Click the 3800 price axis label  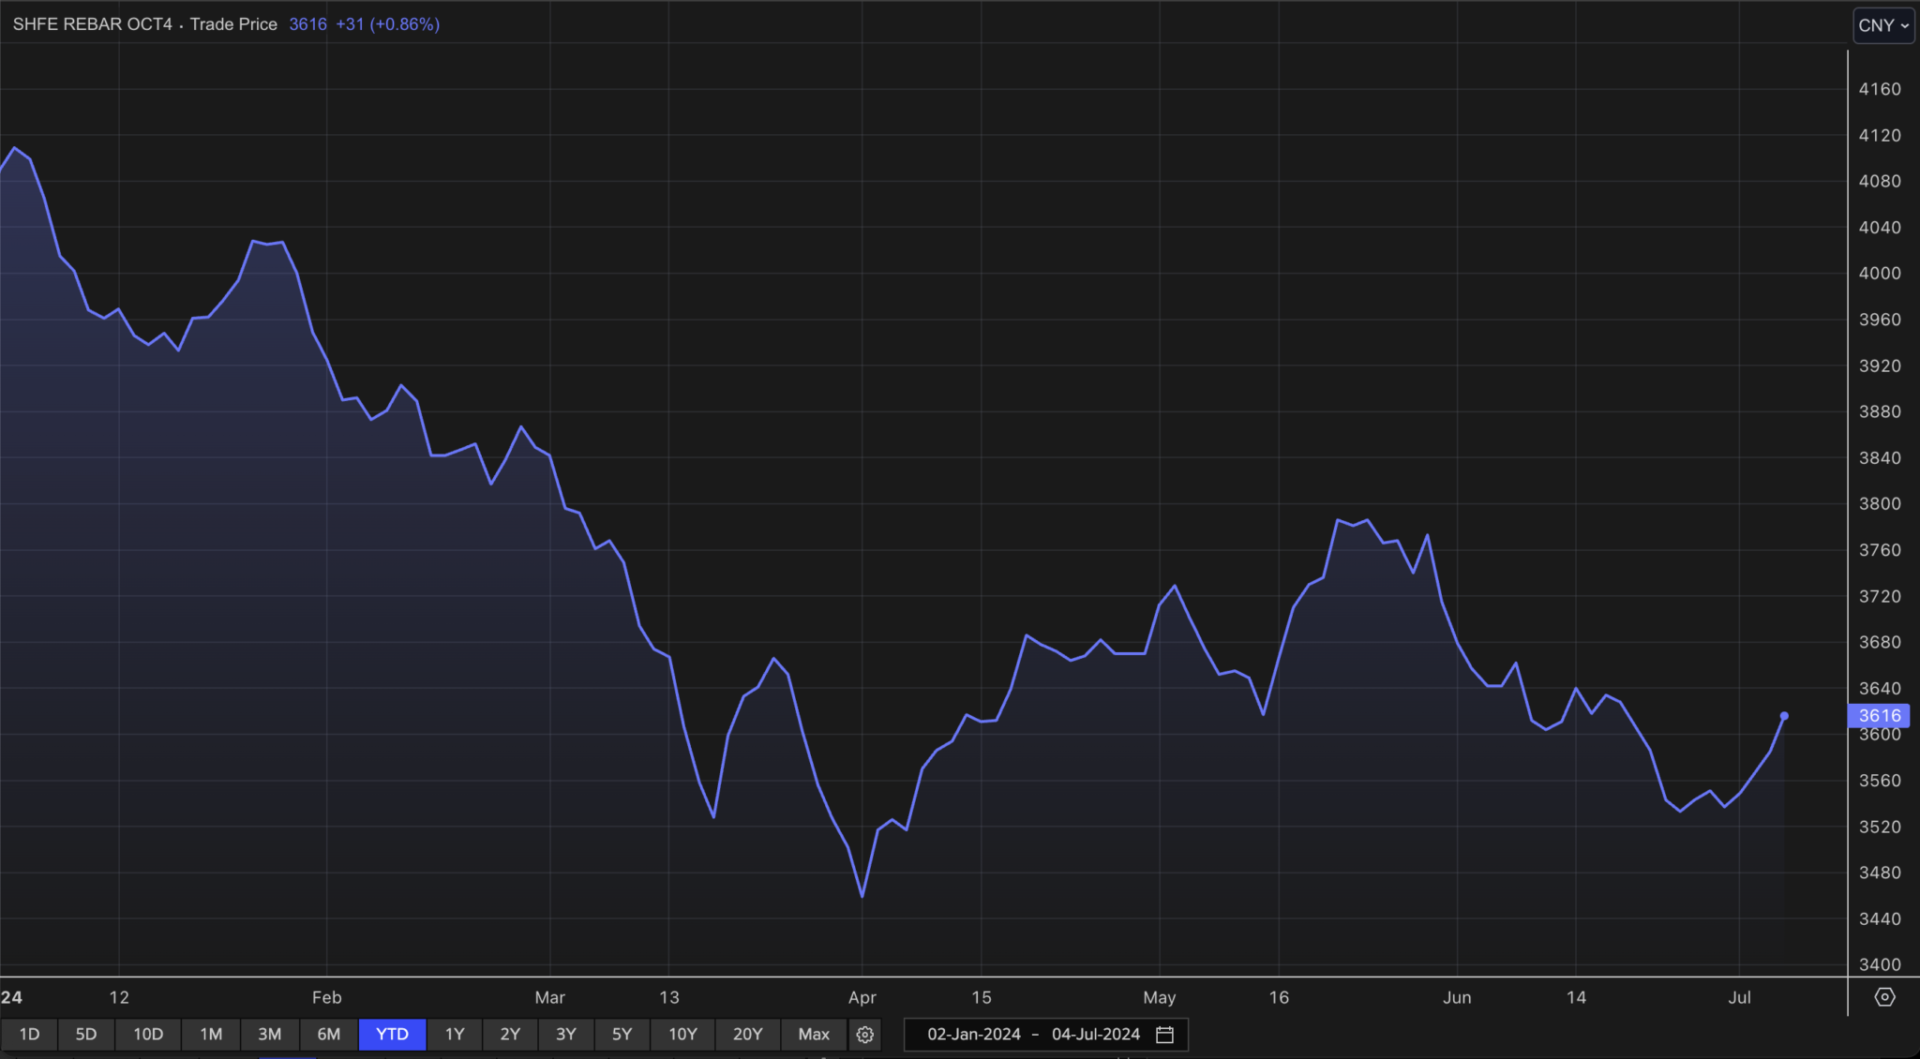click(x=1880, y=504)
